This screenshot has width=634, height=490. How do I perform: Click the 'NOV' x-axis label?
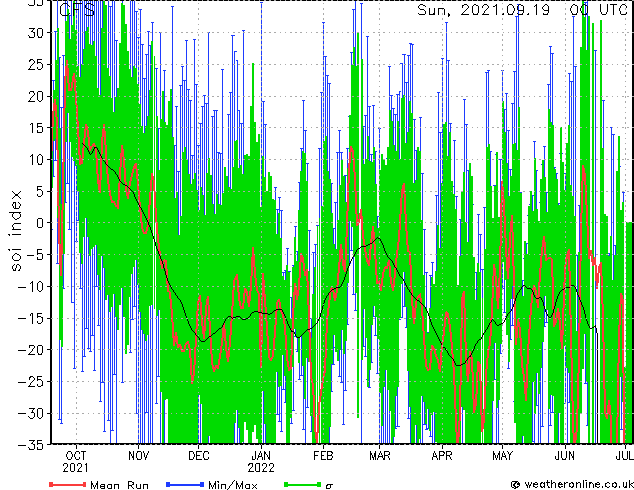pyautogui.click(x=138, y=456)
